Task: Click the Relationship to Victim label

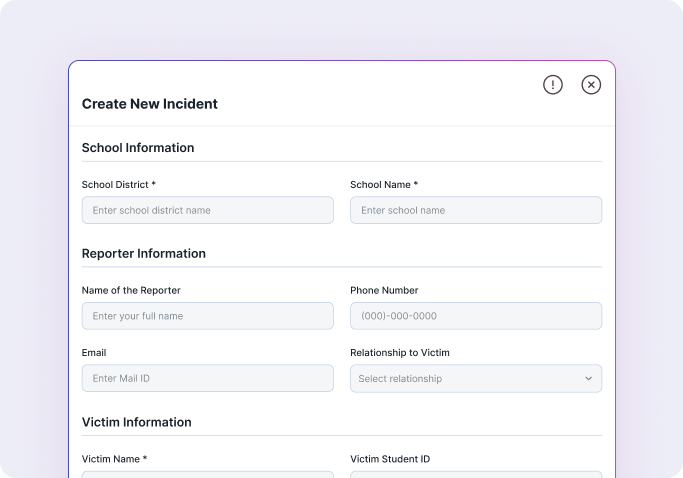Action: [400, 353]
